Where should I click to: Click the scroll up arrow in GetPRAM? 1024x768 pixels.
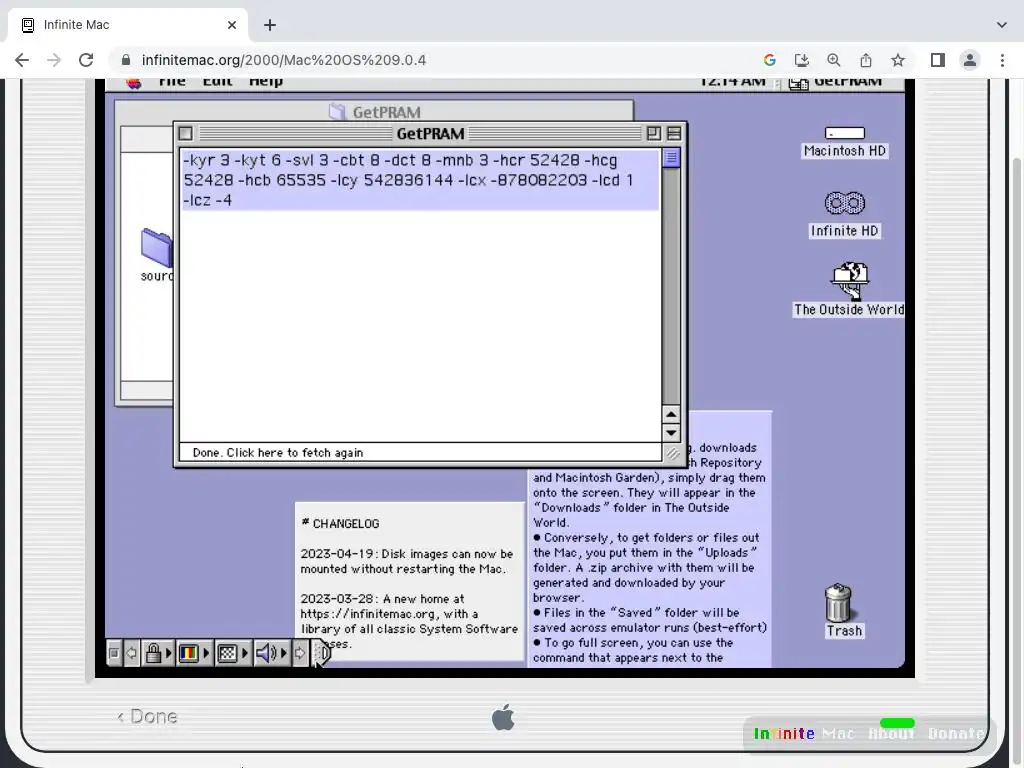pyautogui.click(x=671, y=415)
